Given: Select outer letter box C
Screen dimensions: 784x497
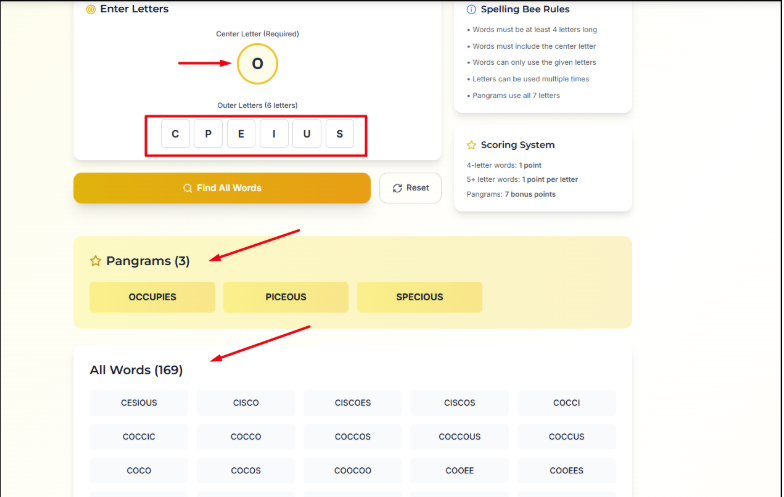Looking at the screenshot, I should [175, 134].
